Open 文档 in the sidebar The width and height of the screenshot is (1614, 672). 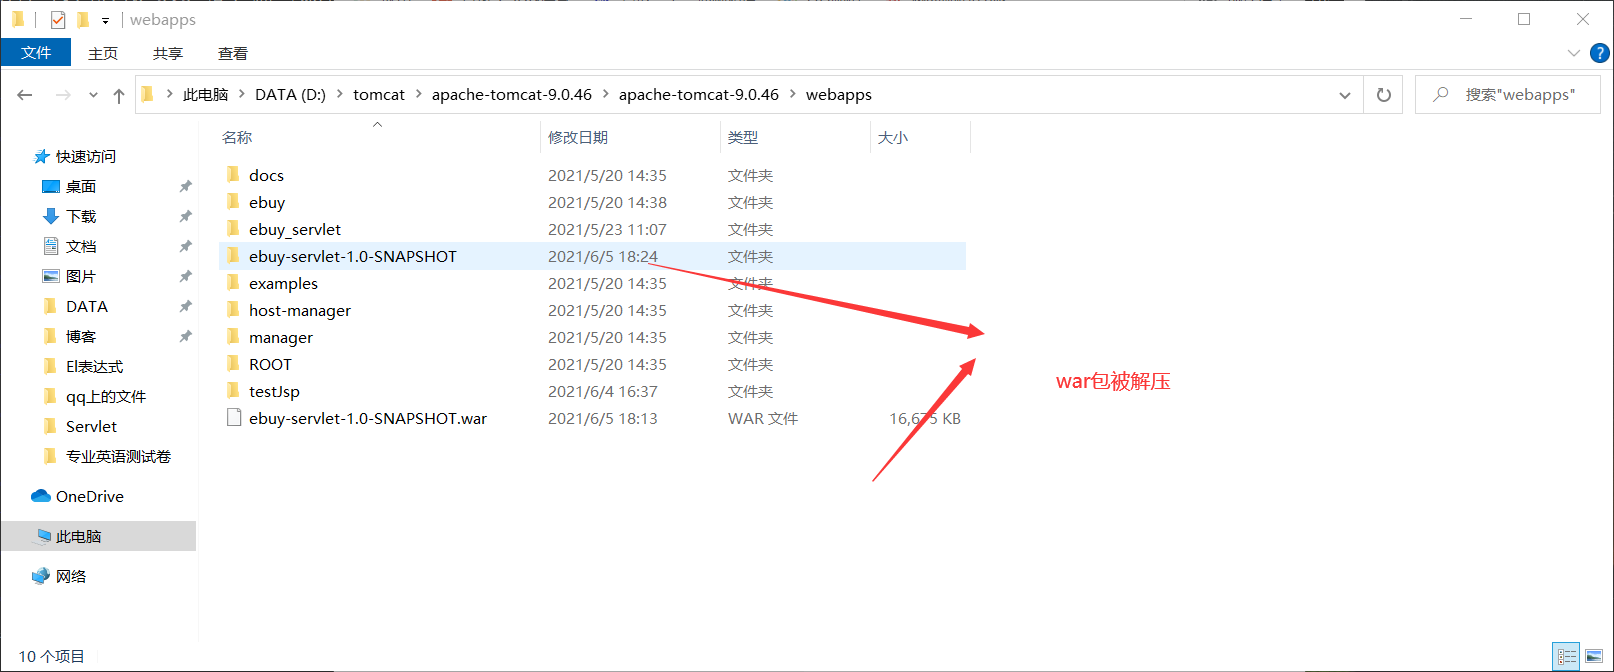81,247
